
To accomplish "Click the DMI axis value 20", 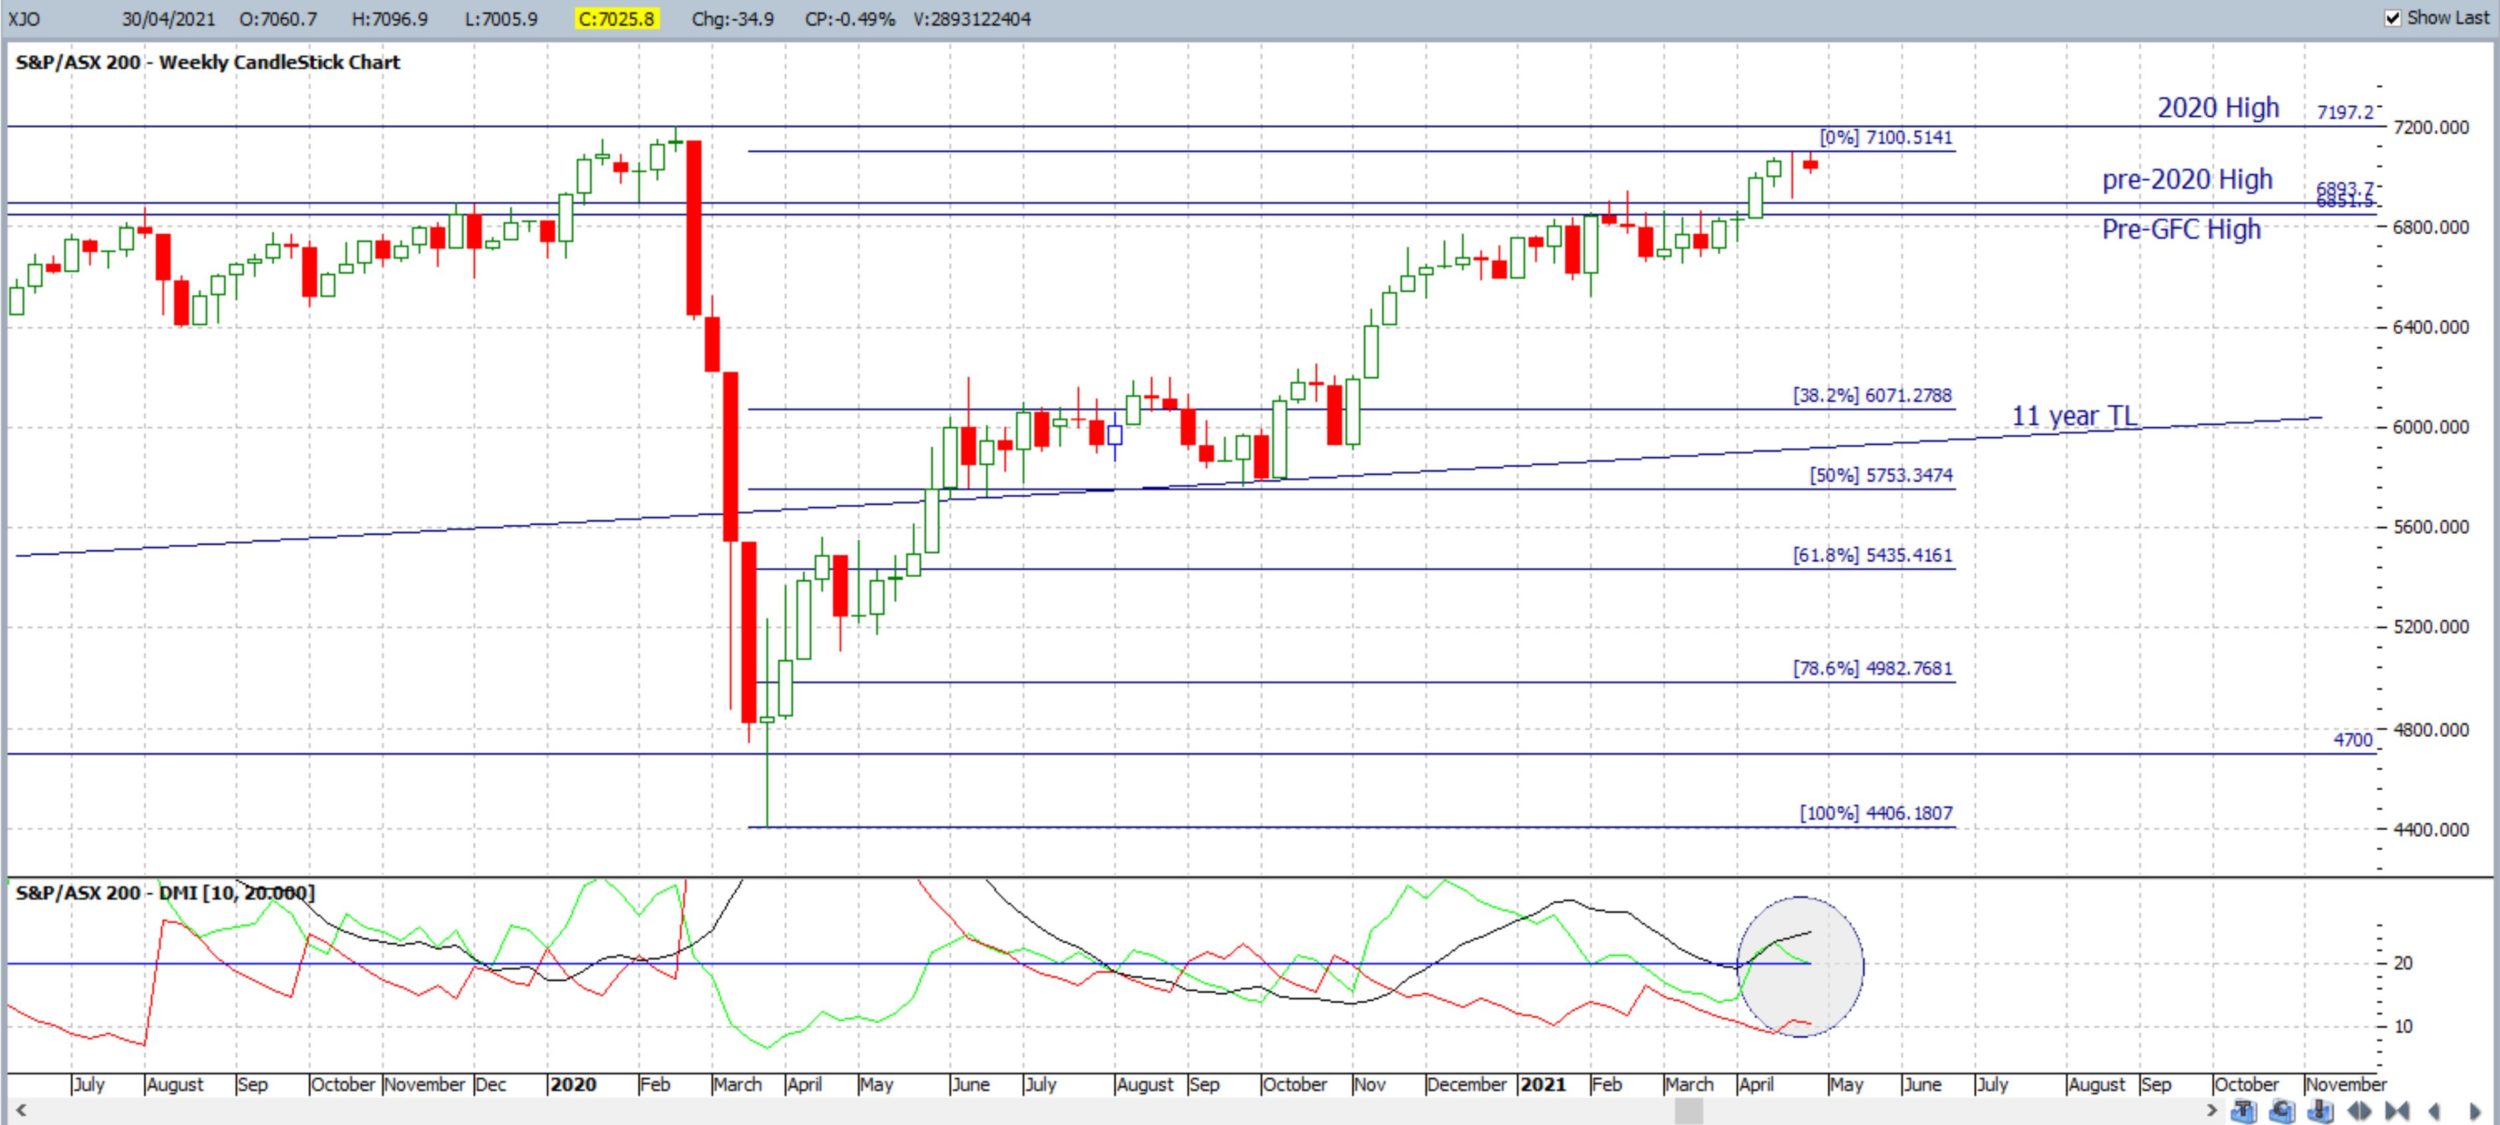I will point(2403,963).
